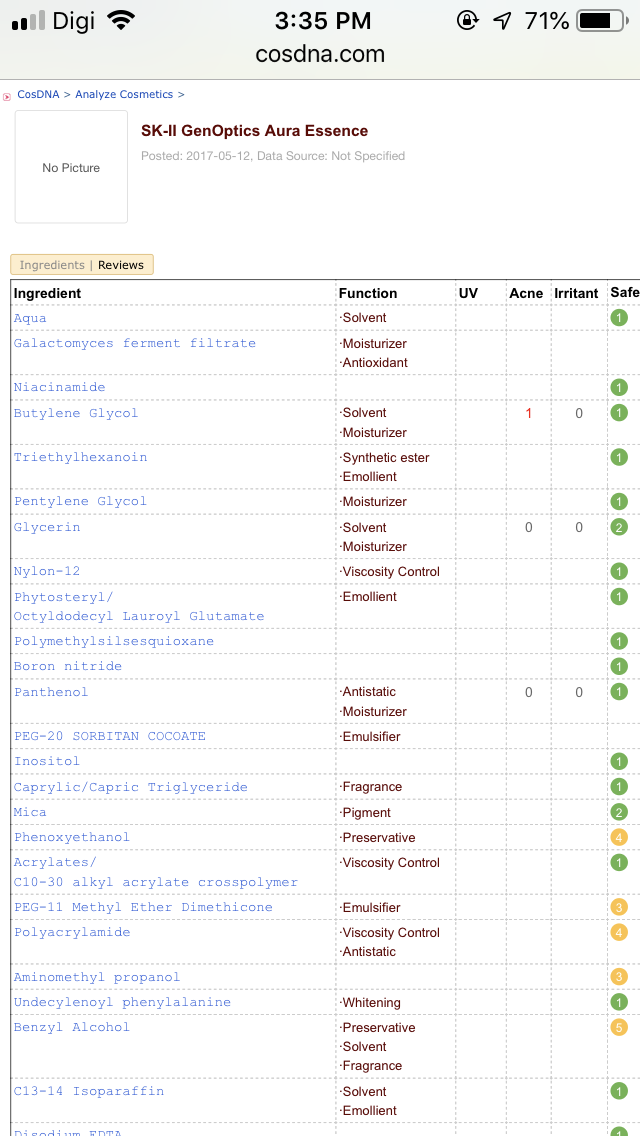
Task: Open the Polyacrylamide ingredient link
Action: coord(72,932)
